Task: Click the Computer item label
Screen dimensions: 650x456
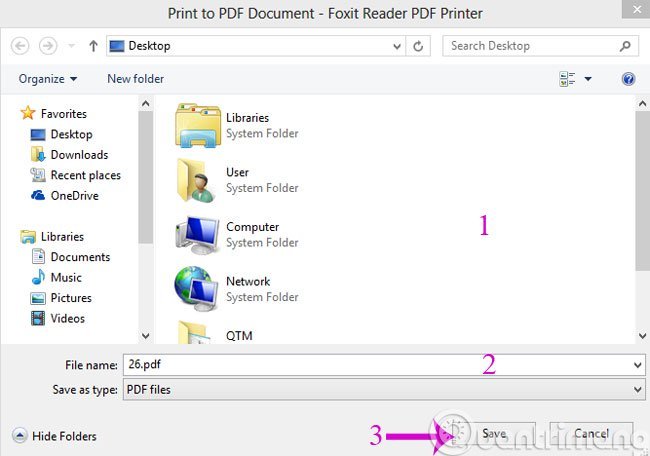Action: coord(252,227)
